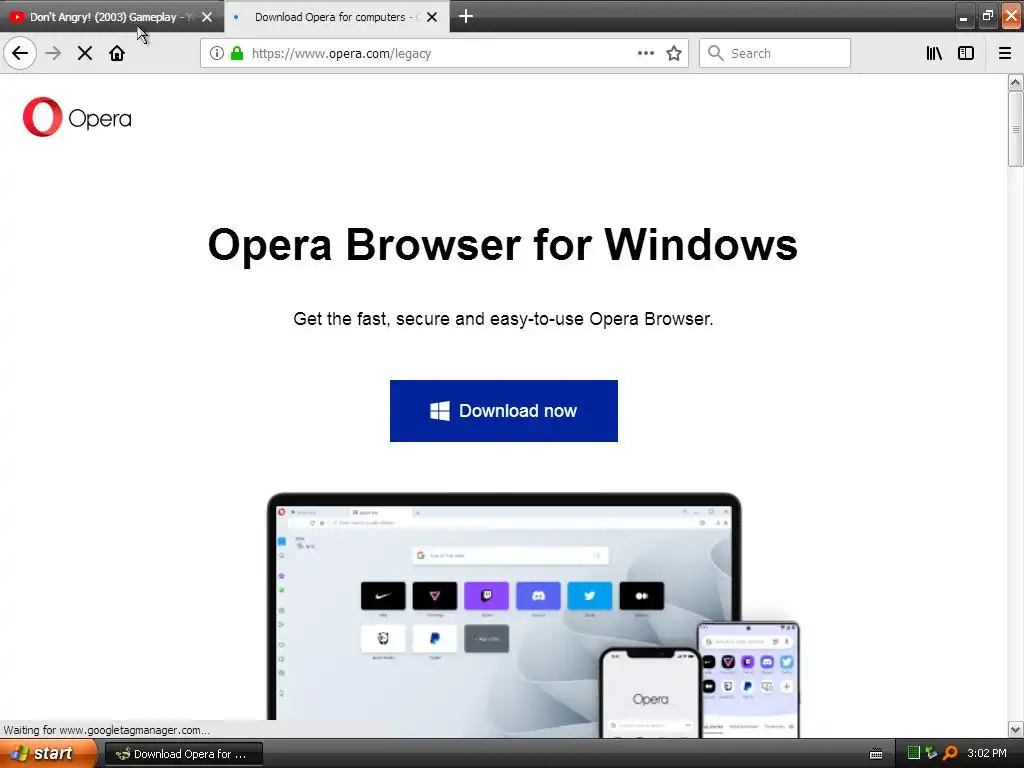This screenshot has width=1024, height=768.
Task: Open the home page via house icon
Action: click(x=117, y=53)
